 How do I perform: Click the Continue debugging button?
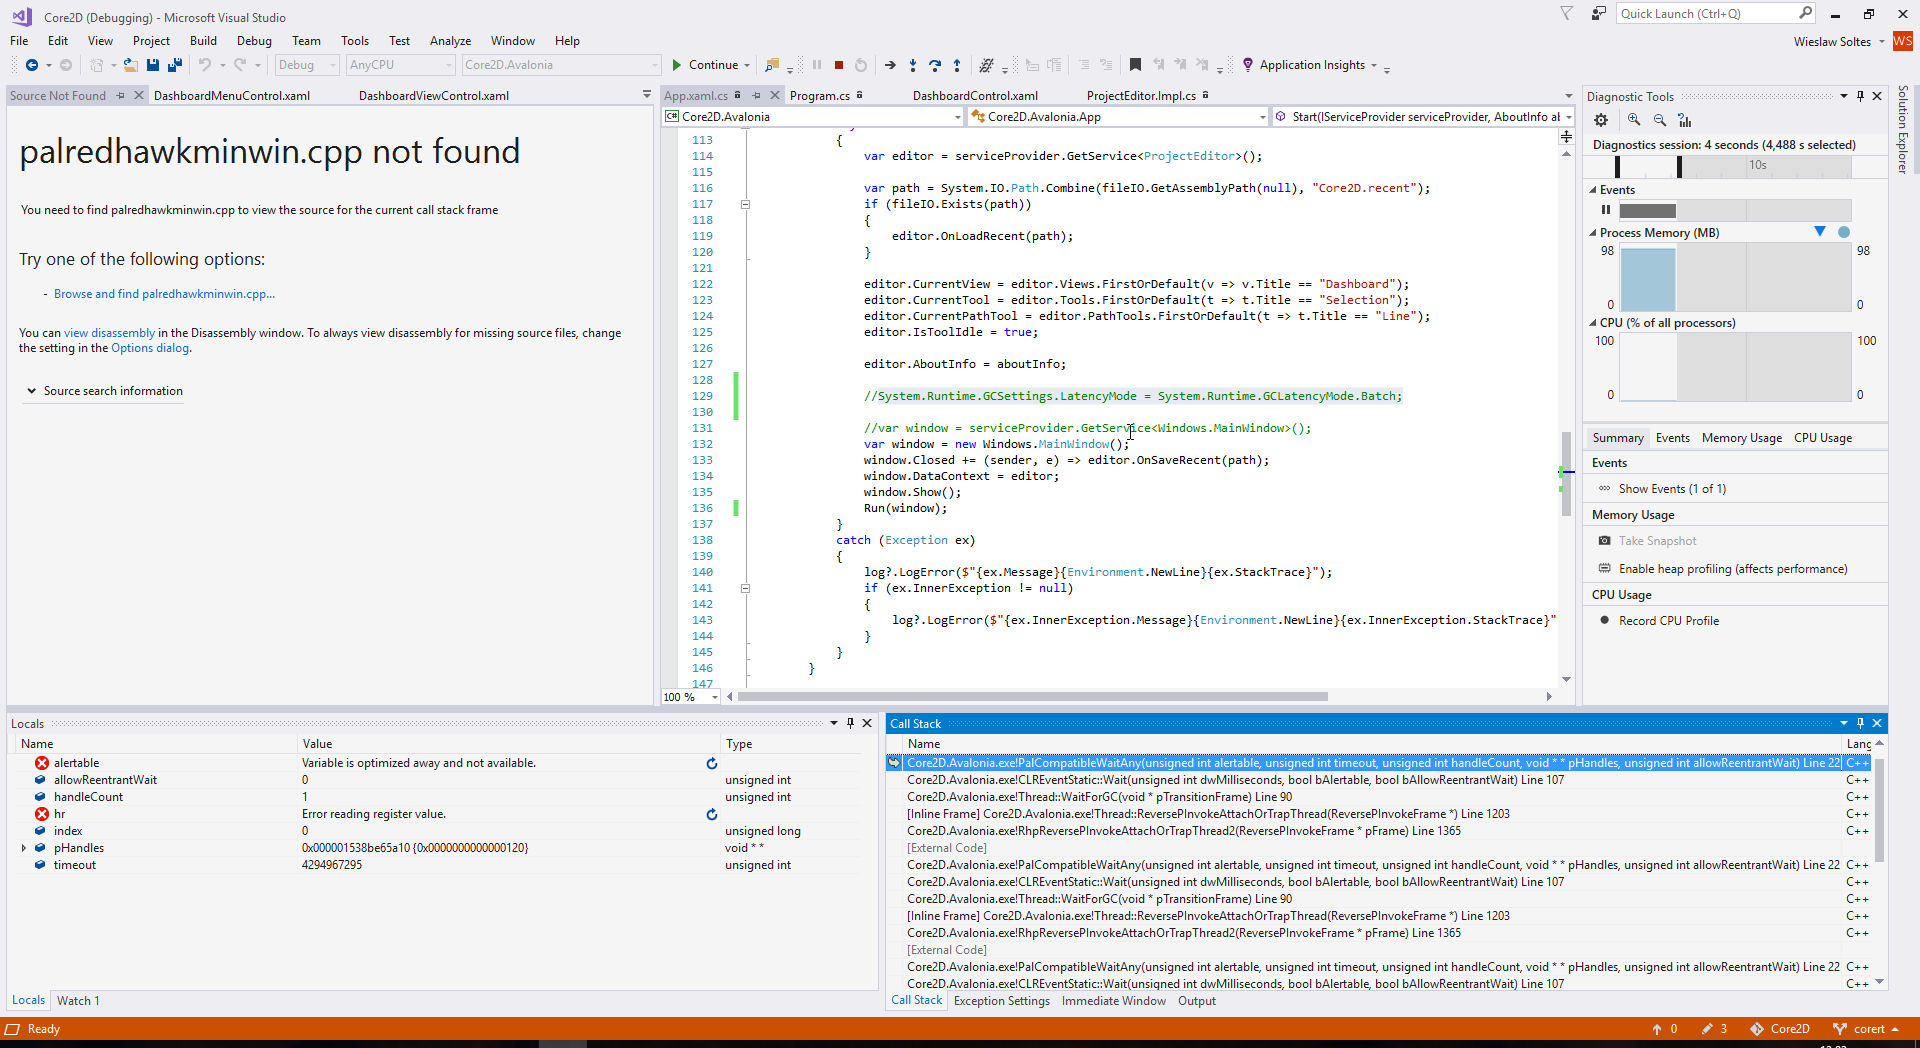[705, 65]
